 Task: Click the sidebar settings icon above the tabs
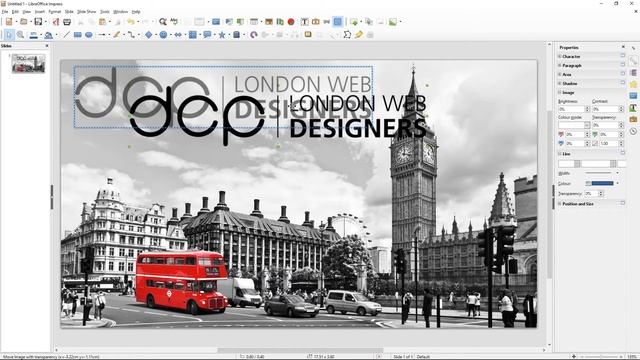pyautogui.click(x=633, y=48)
